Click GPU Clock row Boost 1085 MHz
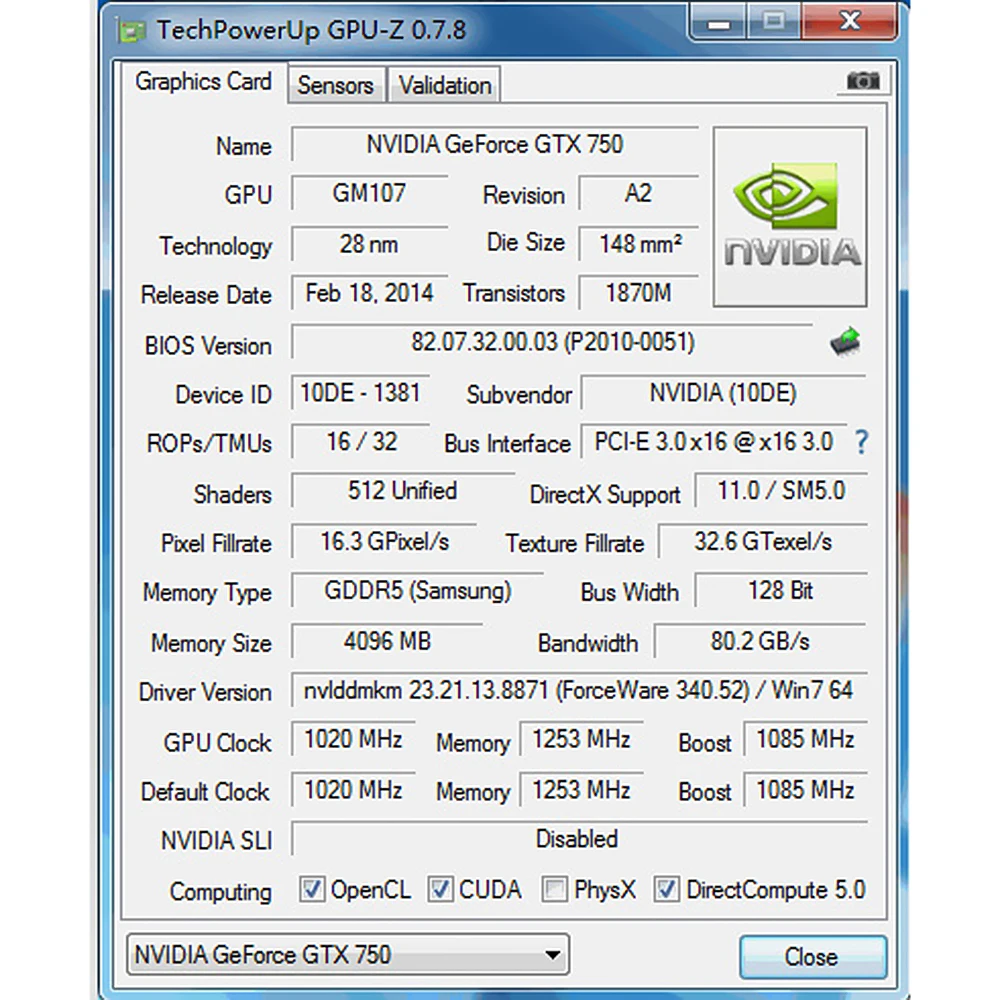This screenshot has height=1000, width=1000. pyautogui.click(x=805, y=740)
